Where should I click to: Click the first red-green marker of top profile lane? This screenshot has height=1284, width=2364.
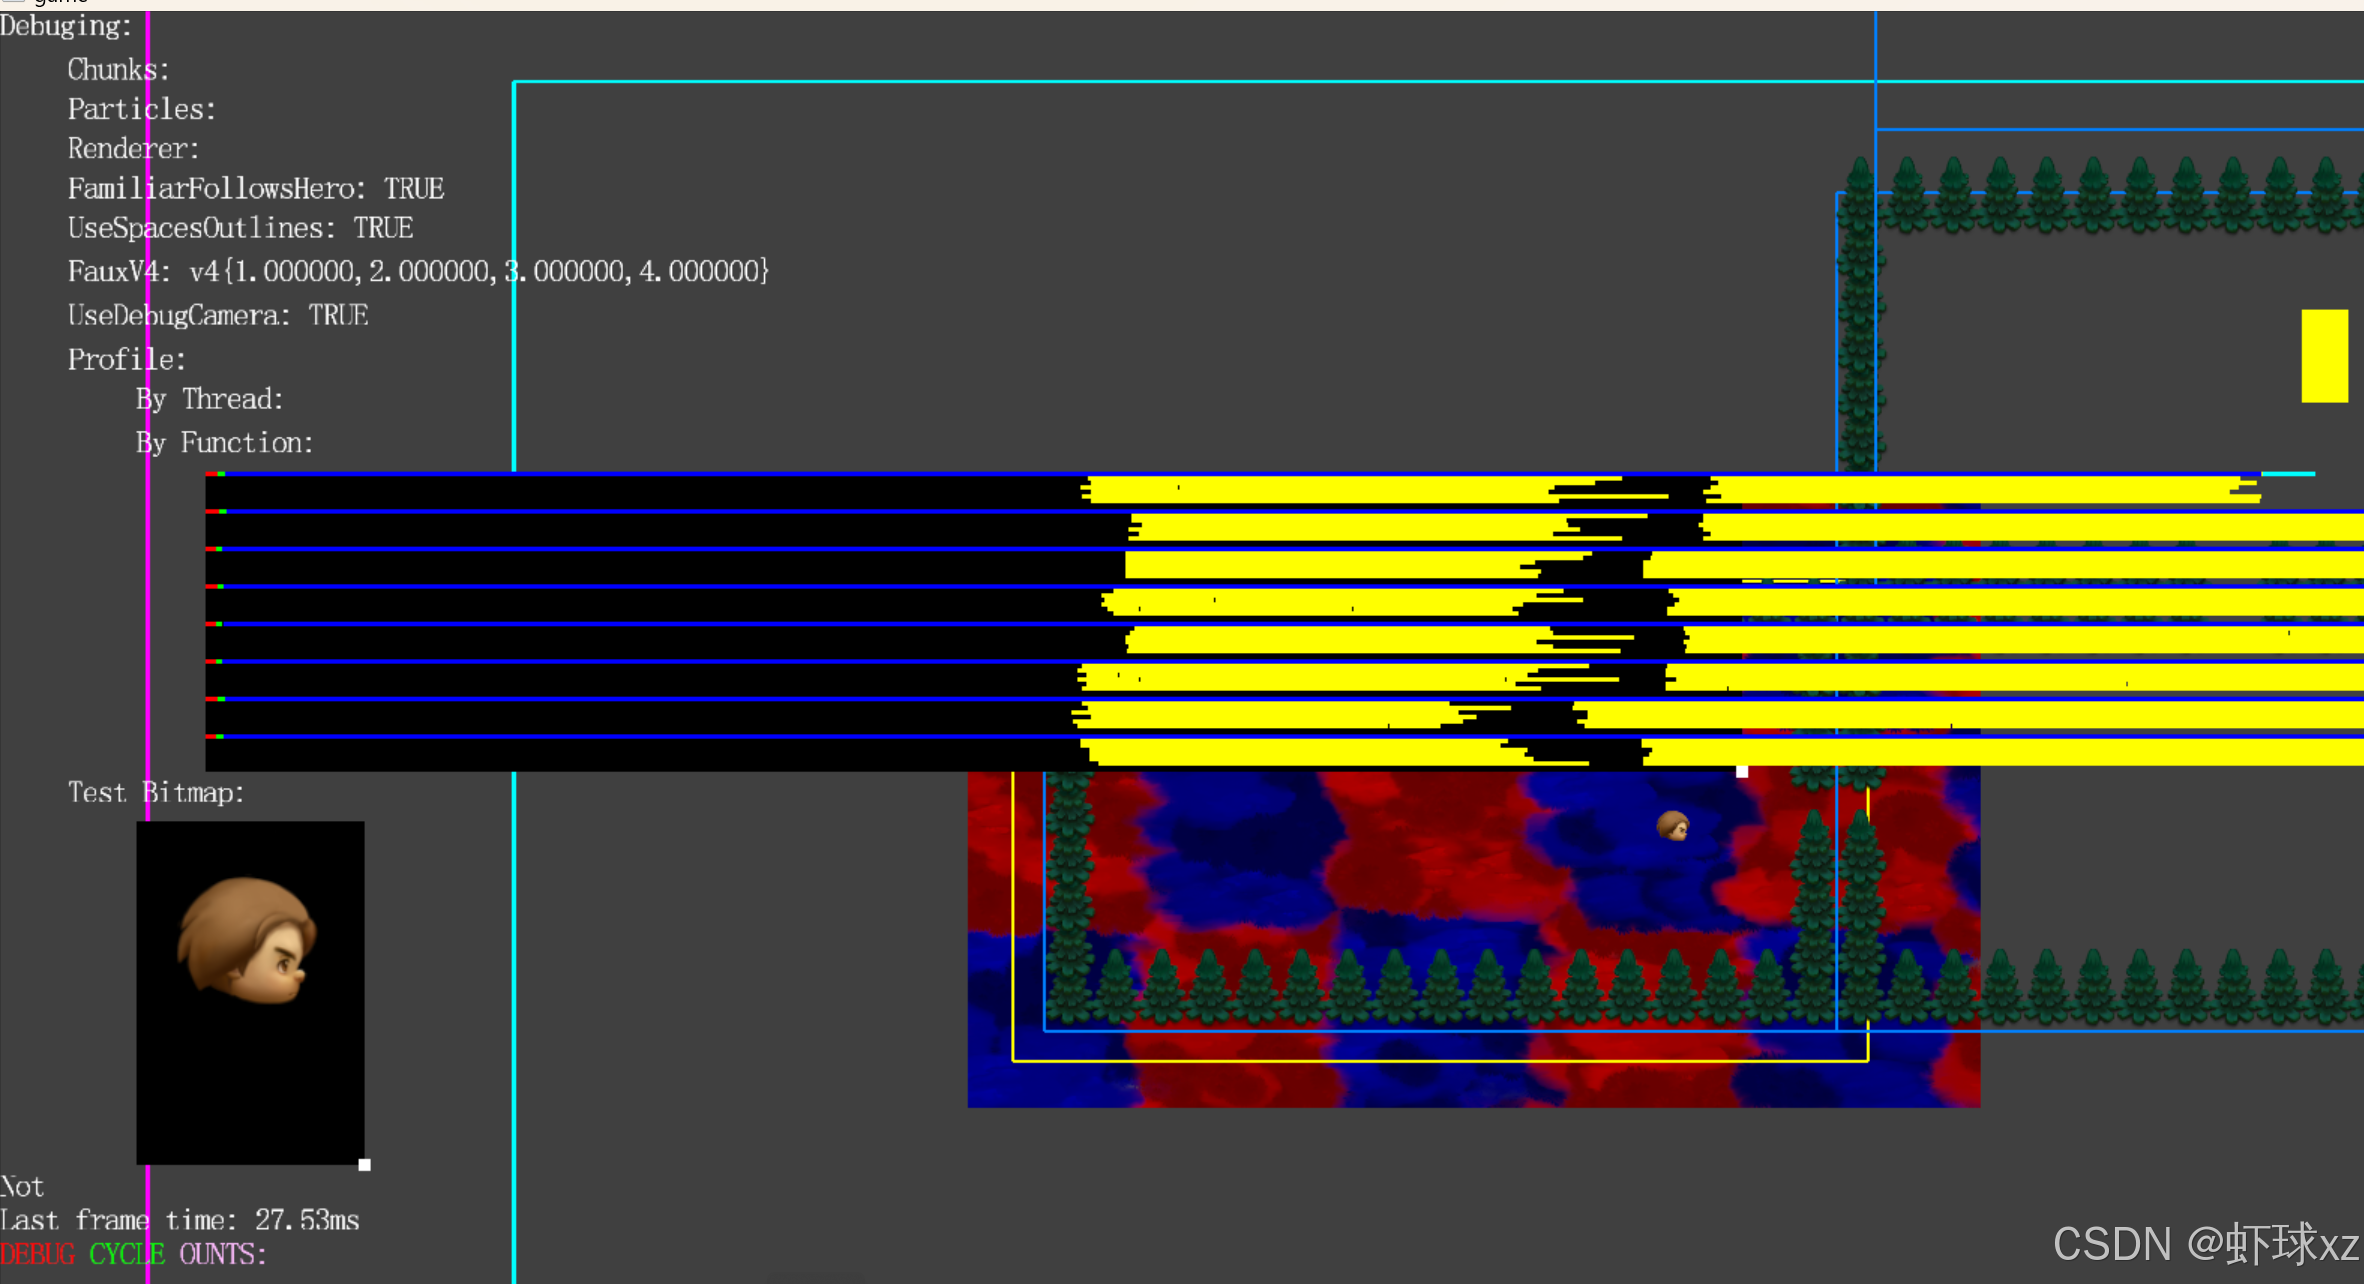[215, 474]
